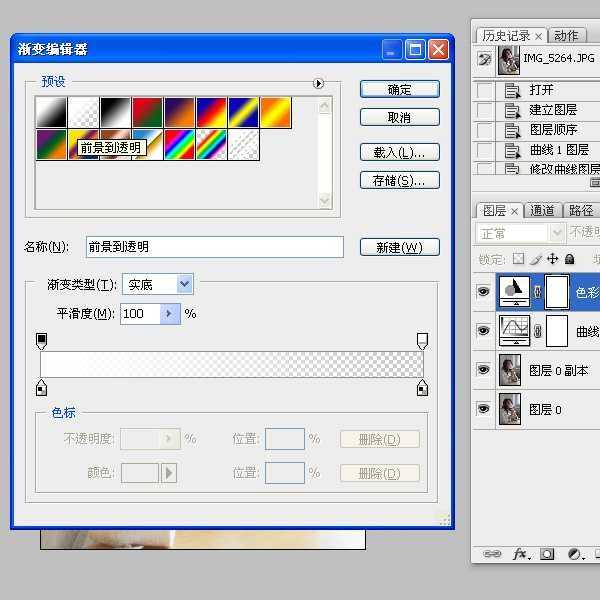The width and height of the screenshot is (600, 600).
Task: Click the 载入(L)... button
Action: 399,152
